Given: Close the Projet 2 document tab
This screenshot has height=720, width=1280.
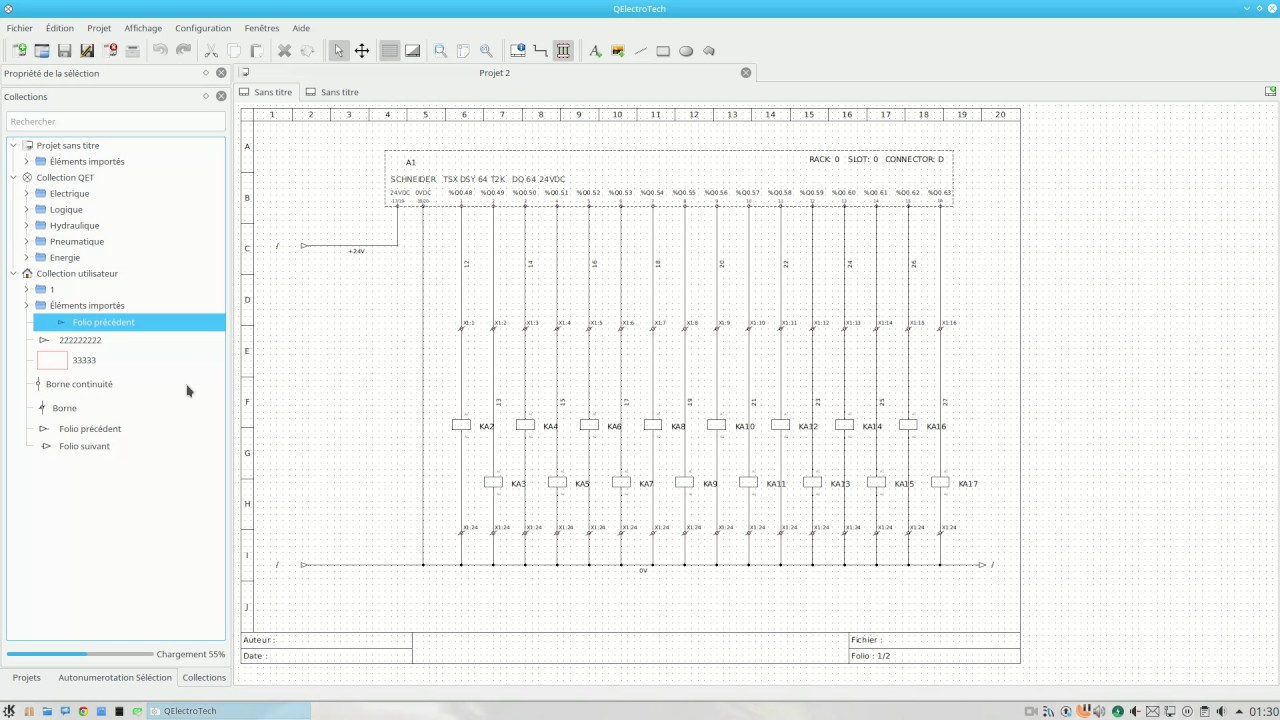Looking at the screenshot, I should click(746, 73).
